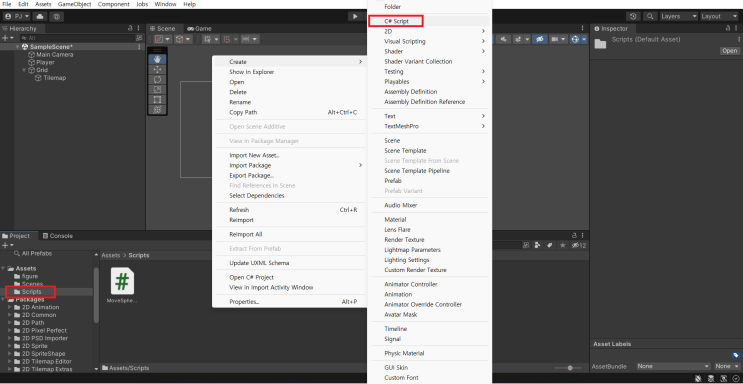Screen dimensions: 743x384
Task: Open the Window menu in menu bar
Action: (165, 4)
